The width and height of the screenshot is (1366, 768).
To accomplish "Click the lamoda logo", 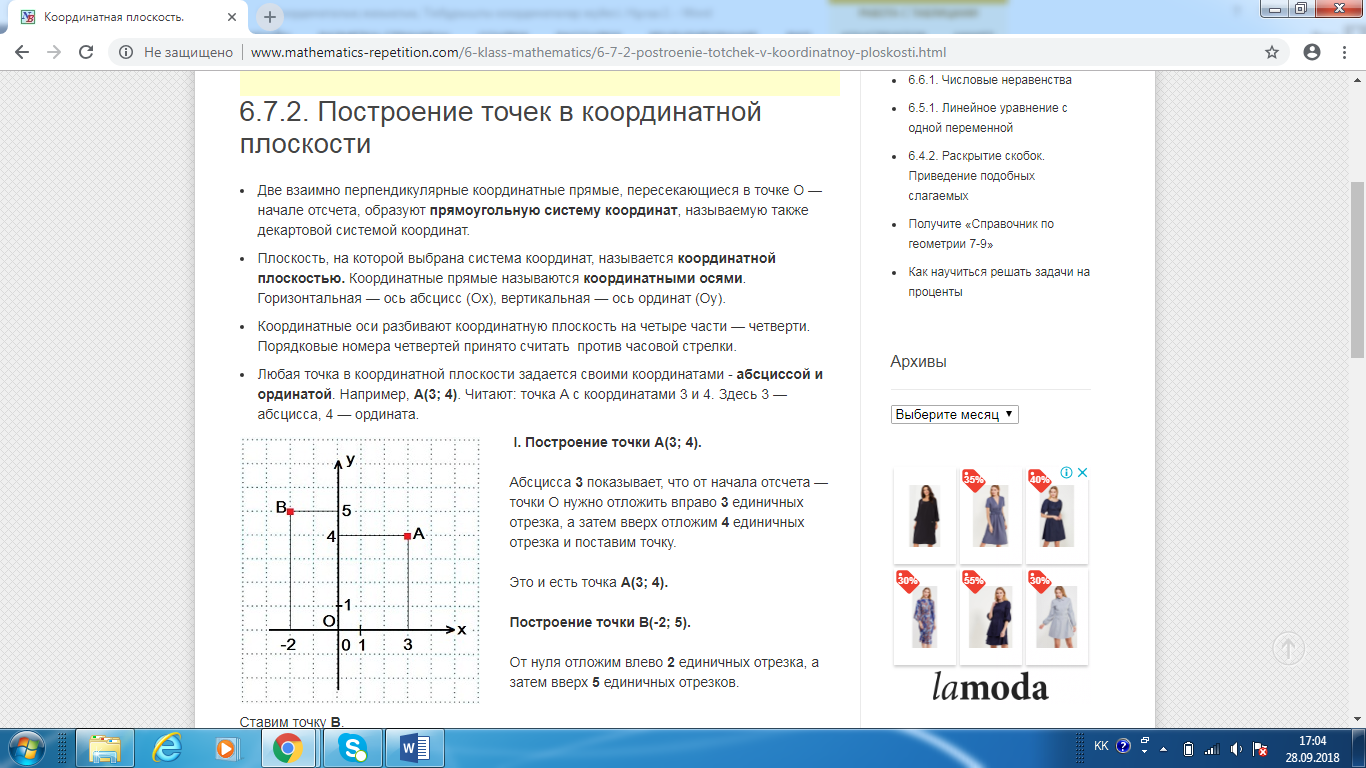I will (990, 687).
